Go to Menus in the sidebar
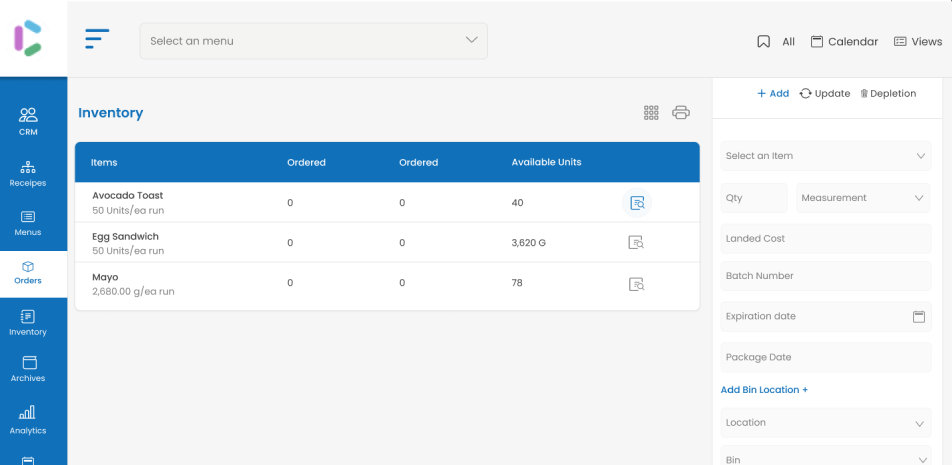952x465 pixels. click(x=28, y=223)
